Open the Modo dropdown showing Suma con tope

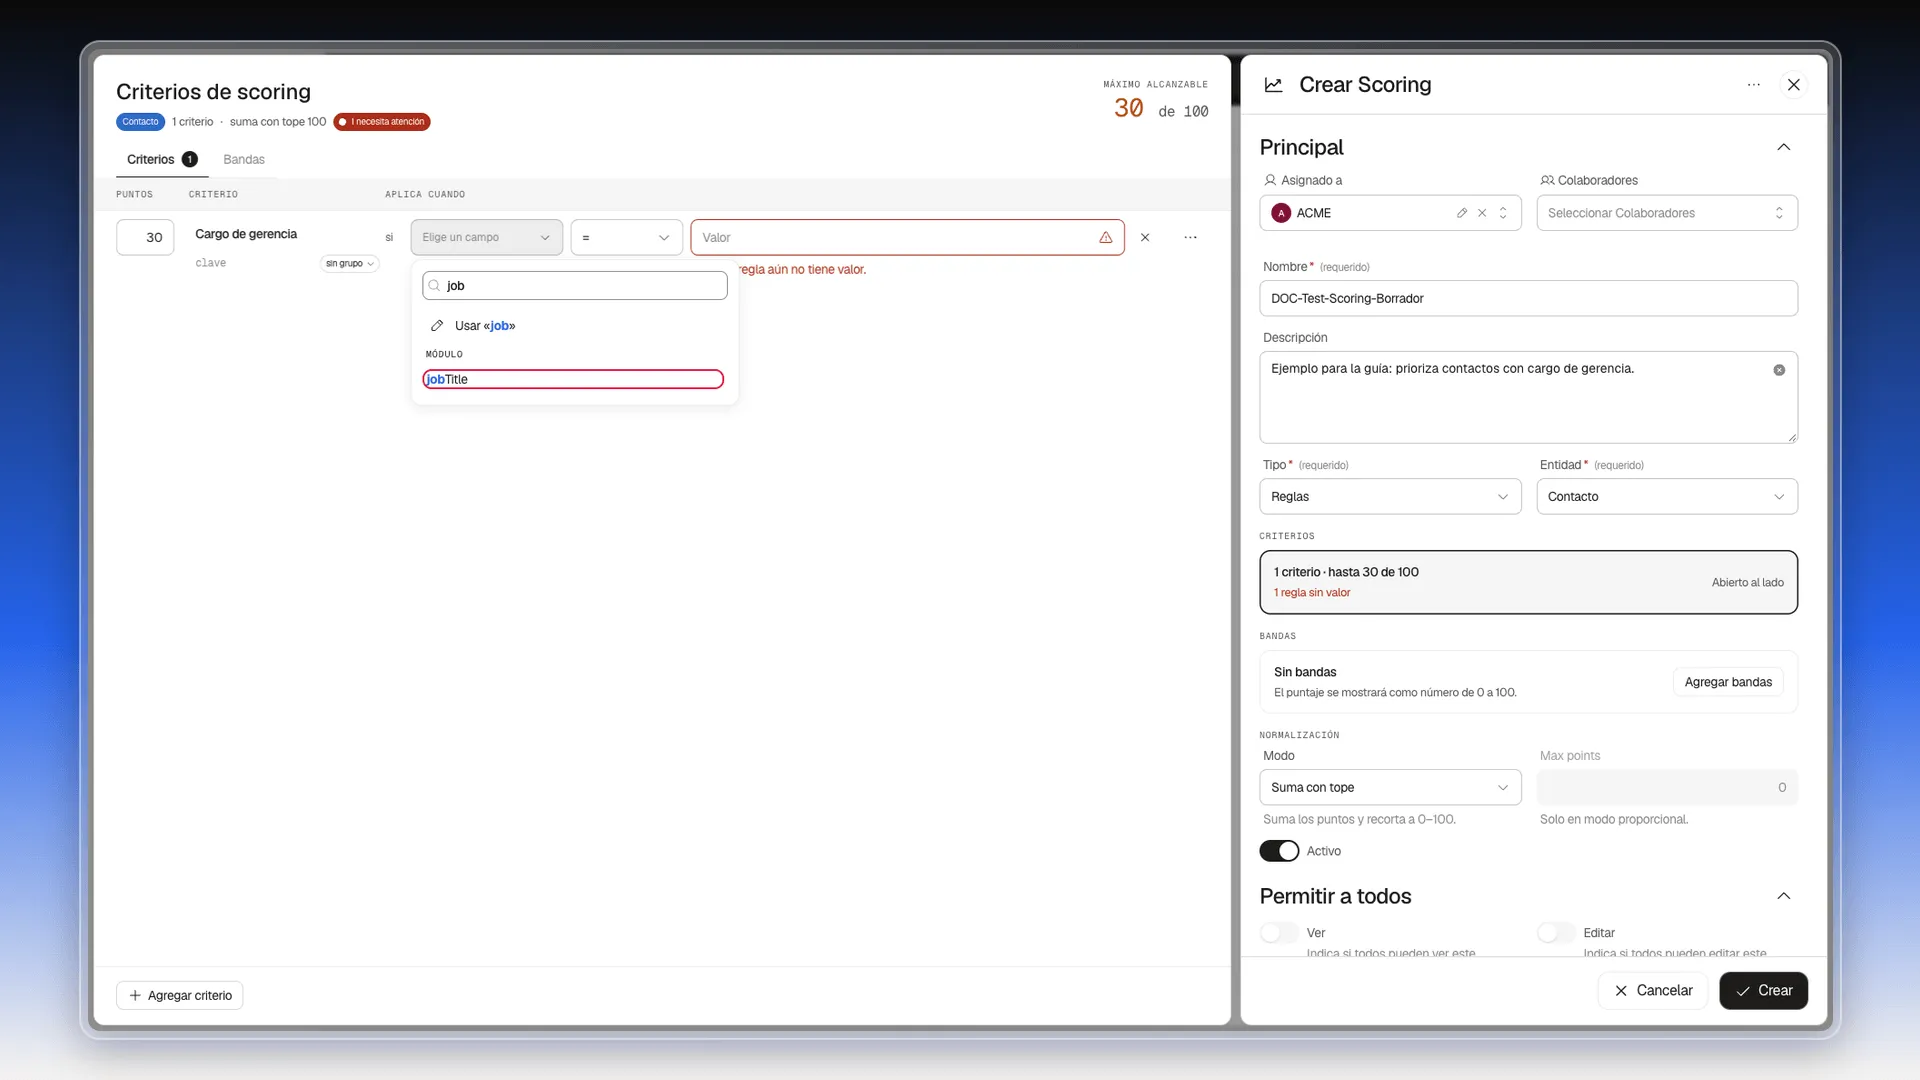tap(1390, 788)
